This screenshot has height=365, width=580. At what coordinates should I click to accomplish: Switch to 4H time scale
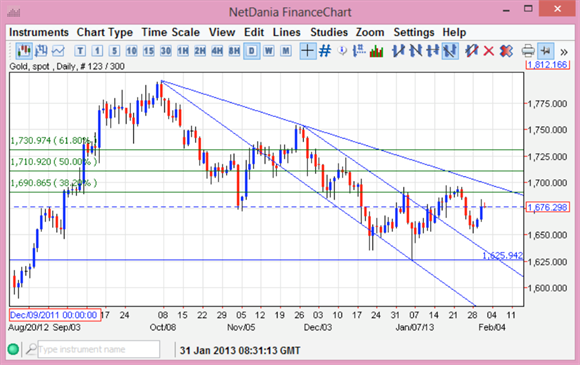[217, 51]
